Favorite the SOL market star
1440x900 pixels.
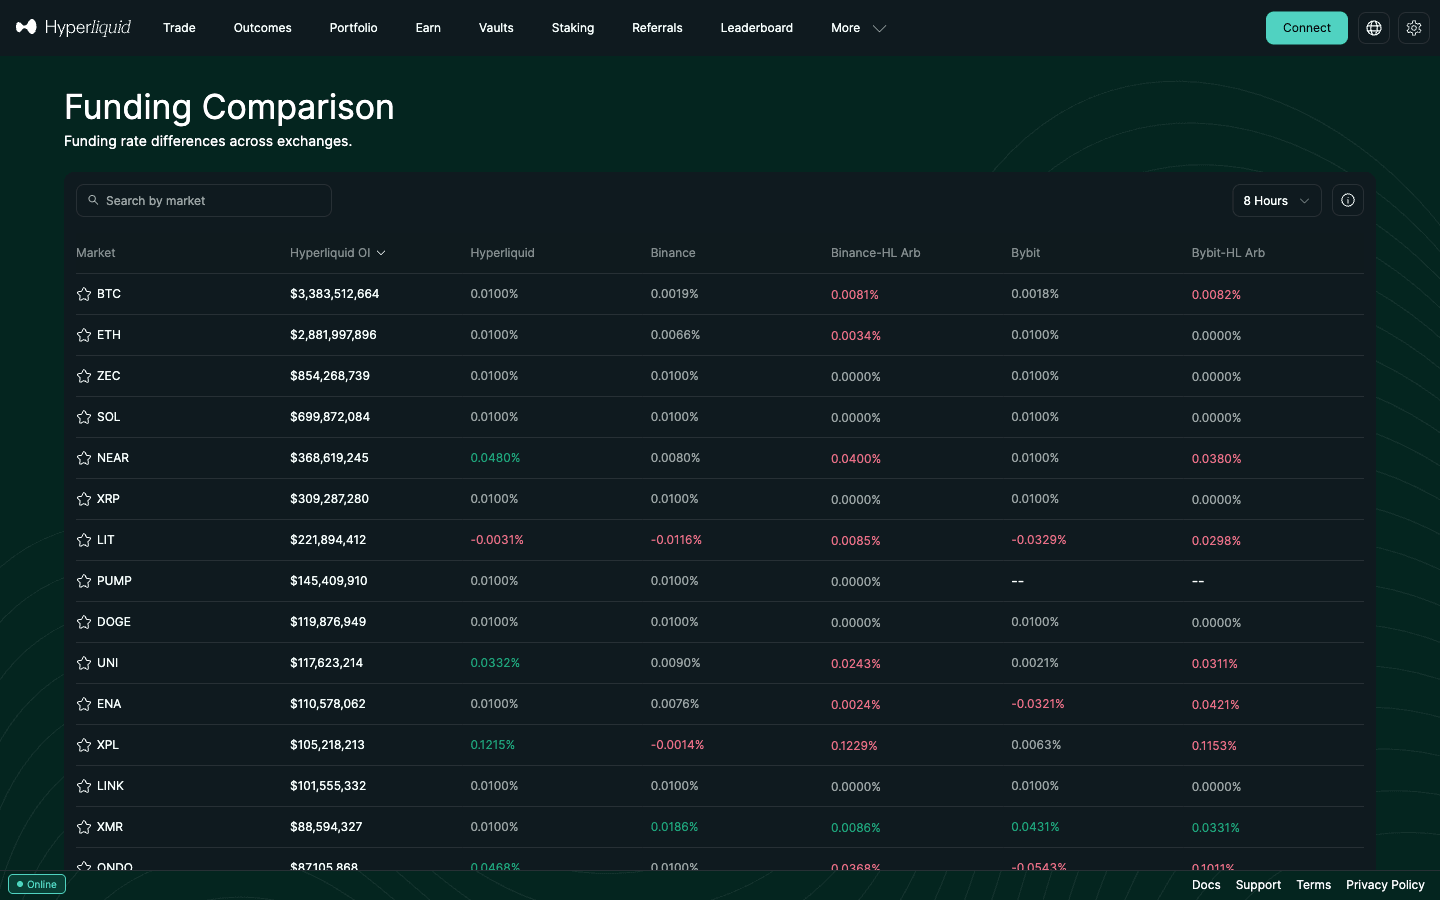pyautogui.click(x=84, y=417)
